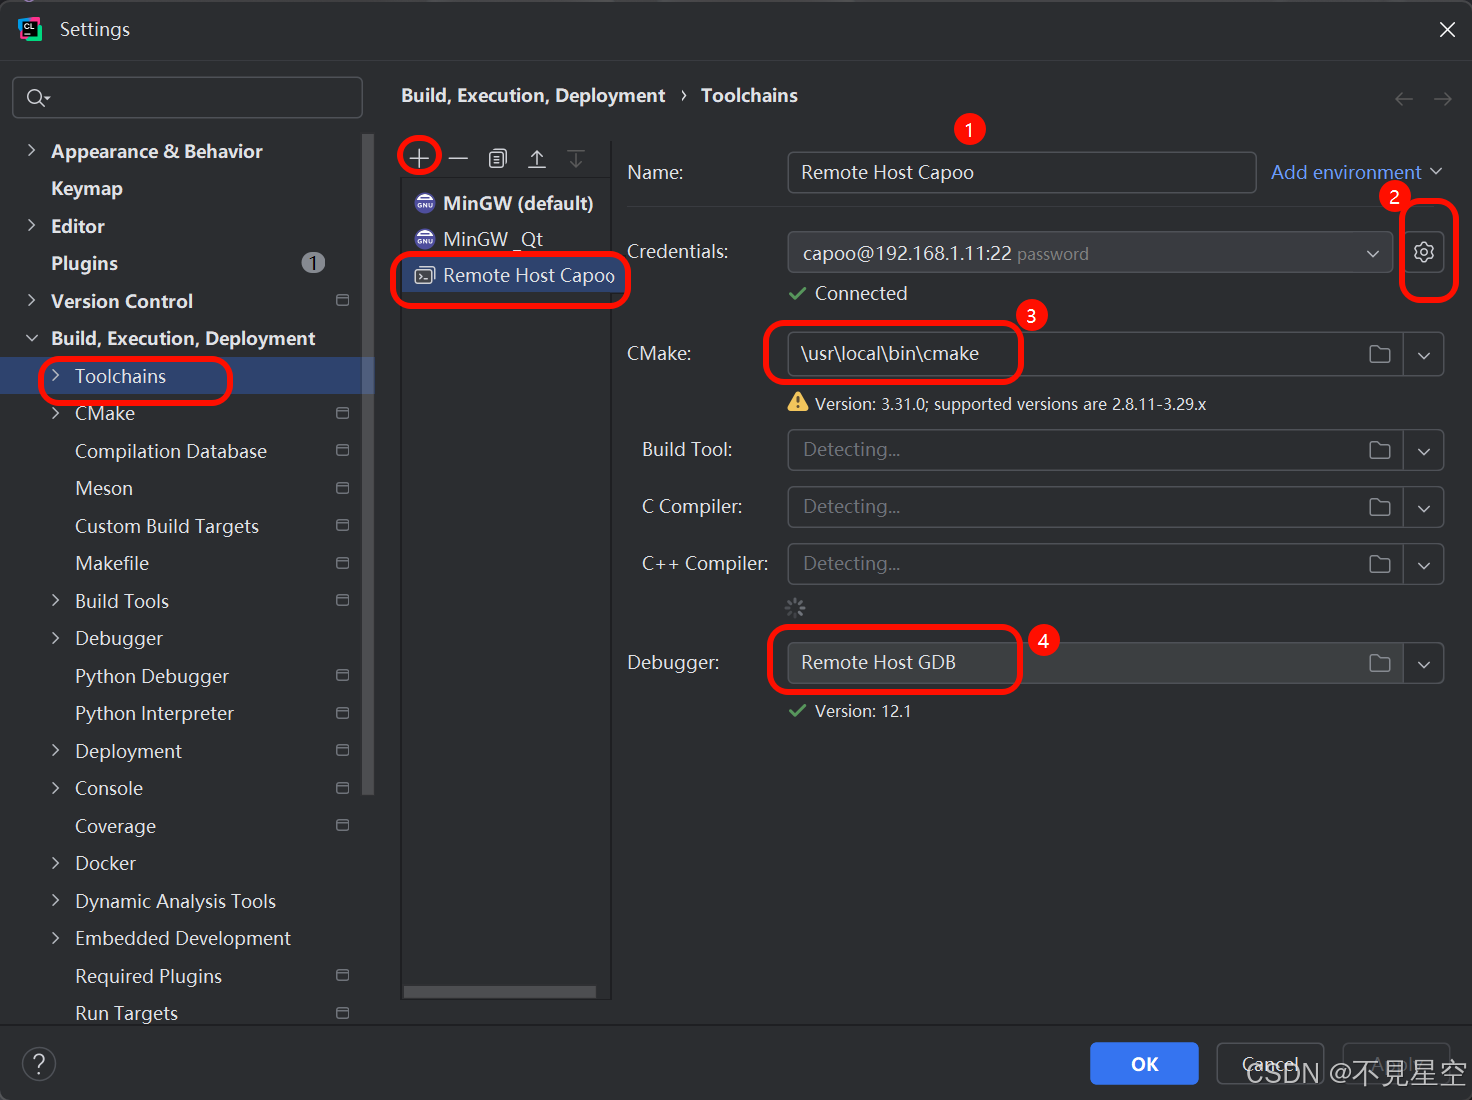Browse for the Build Tool with the folder icon

pos(1380,450)
